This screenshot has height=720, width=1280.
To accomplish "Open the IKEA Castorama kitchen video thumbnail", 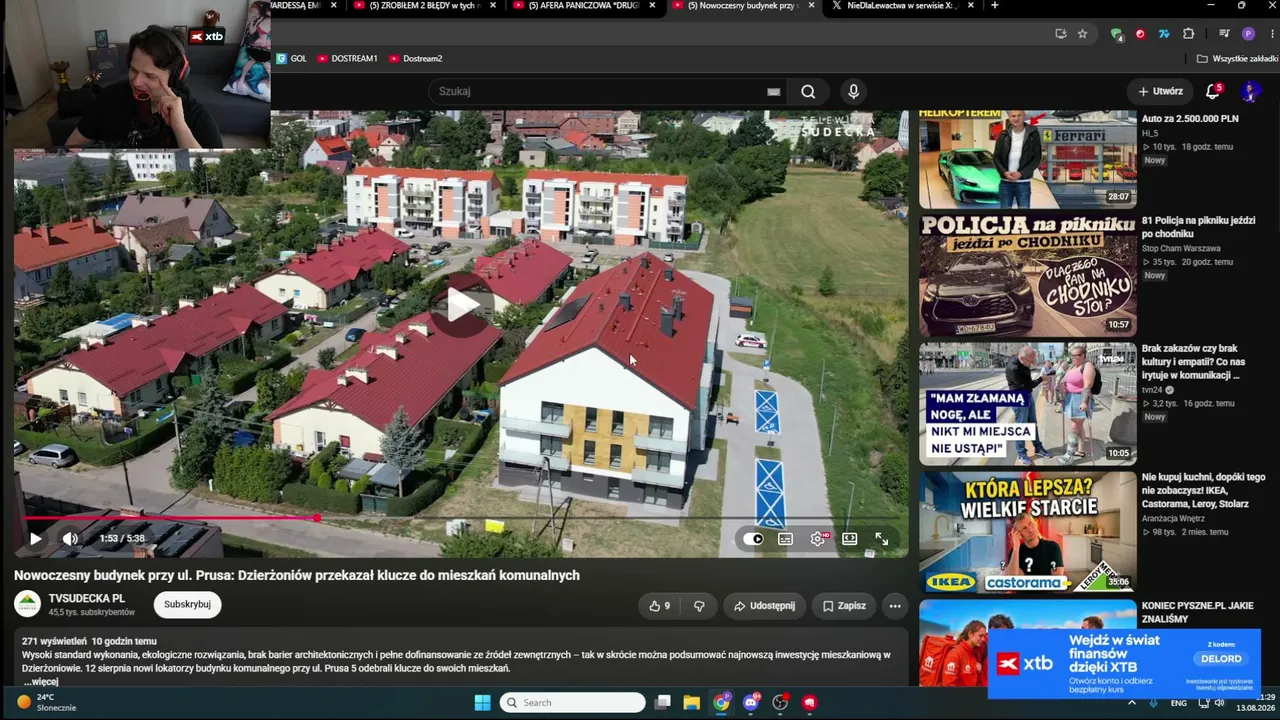I will (x=1028, y=532).
